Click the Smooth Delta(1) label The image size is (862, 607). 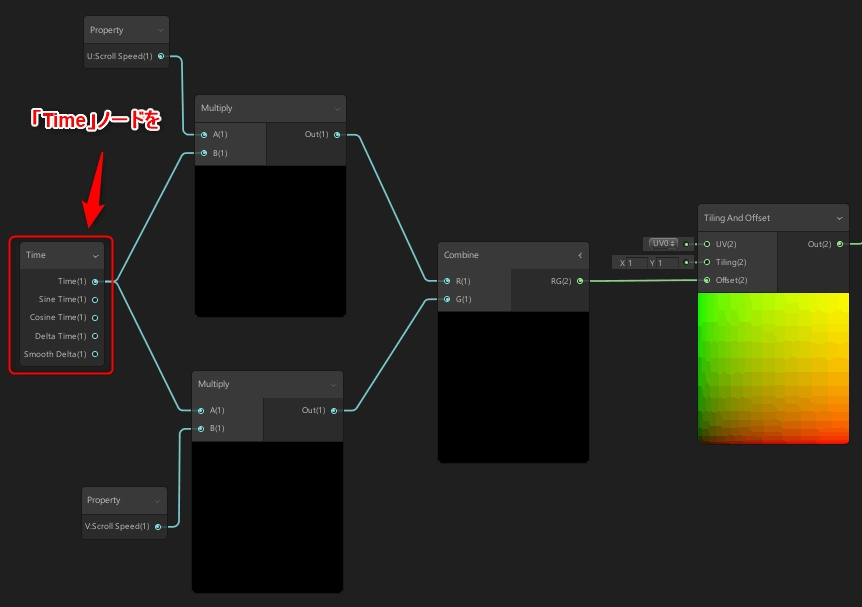pos(55,354)
